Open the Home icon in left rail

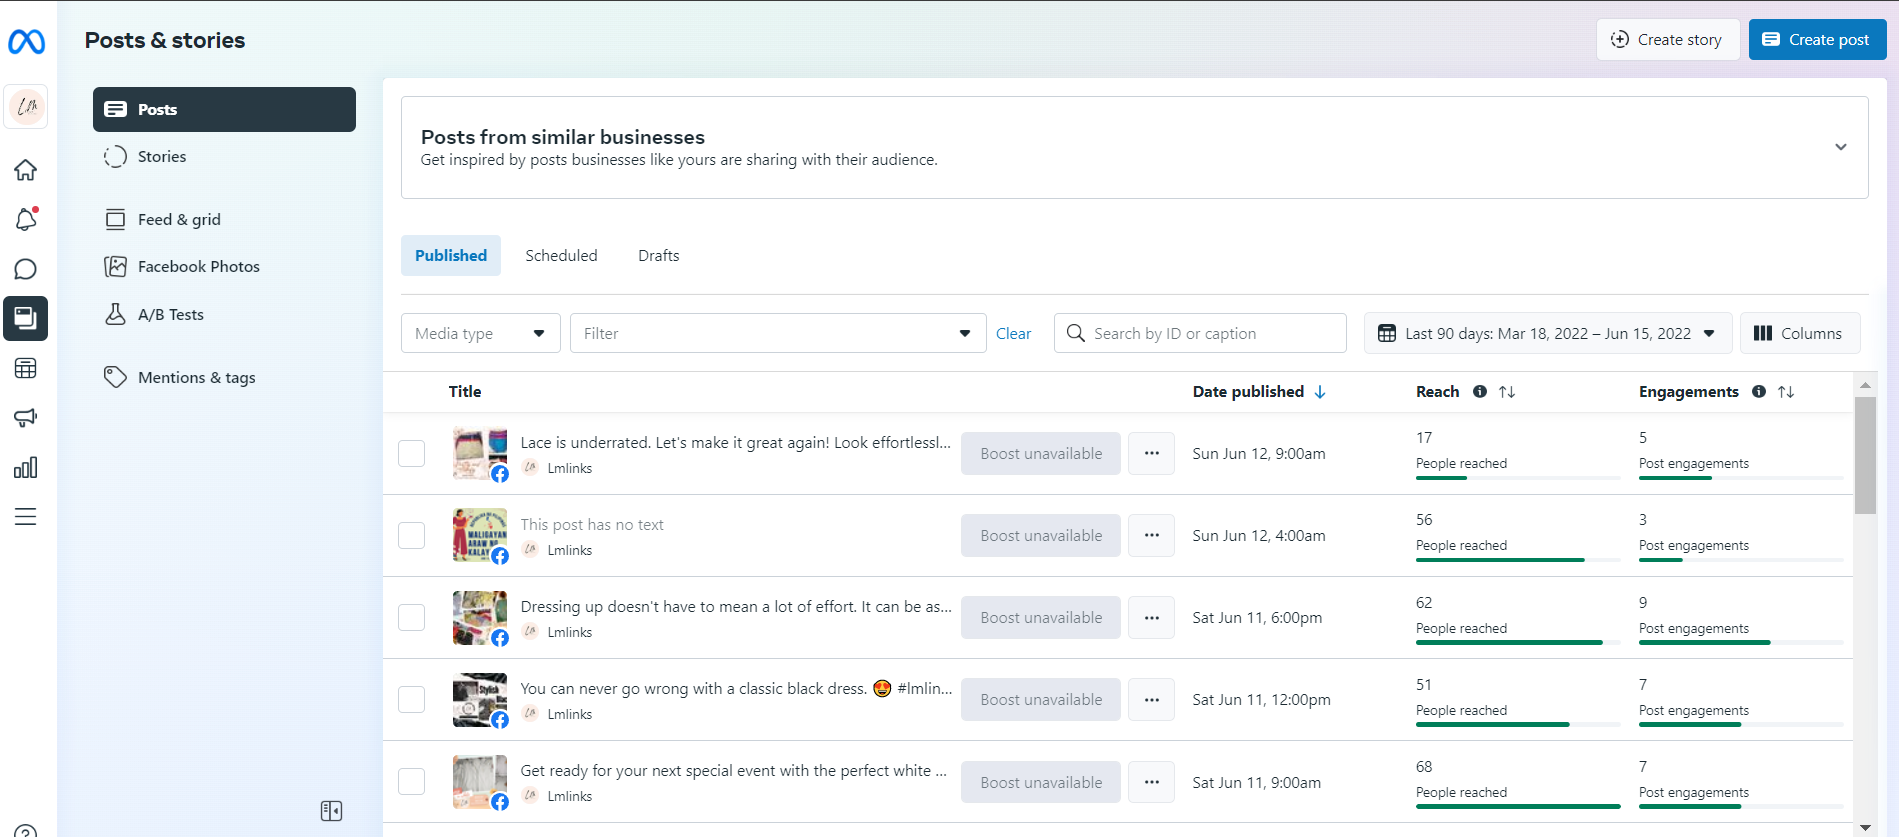click(x=26, y=170)
